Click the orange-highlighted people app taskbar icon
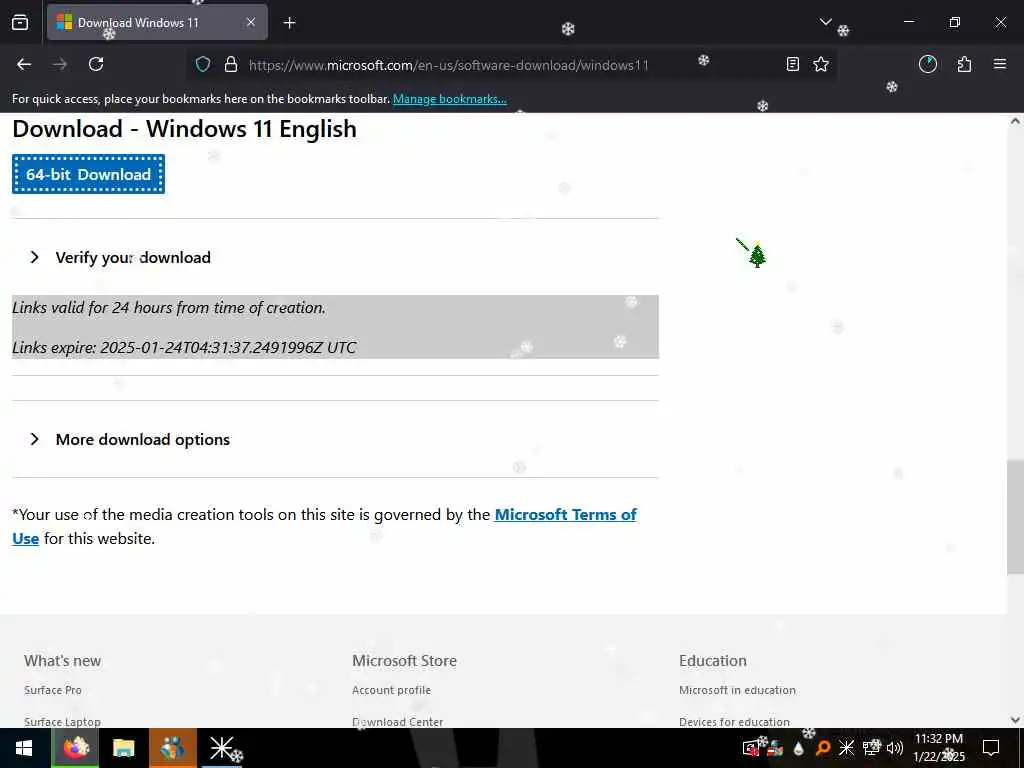Viewport: 1024px width, 768px height. point(172,748)
